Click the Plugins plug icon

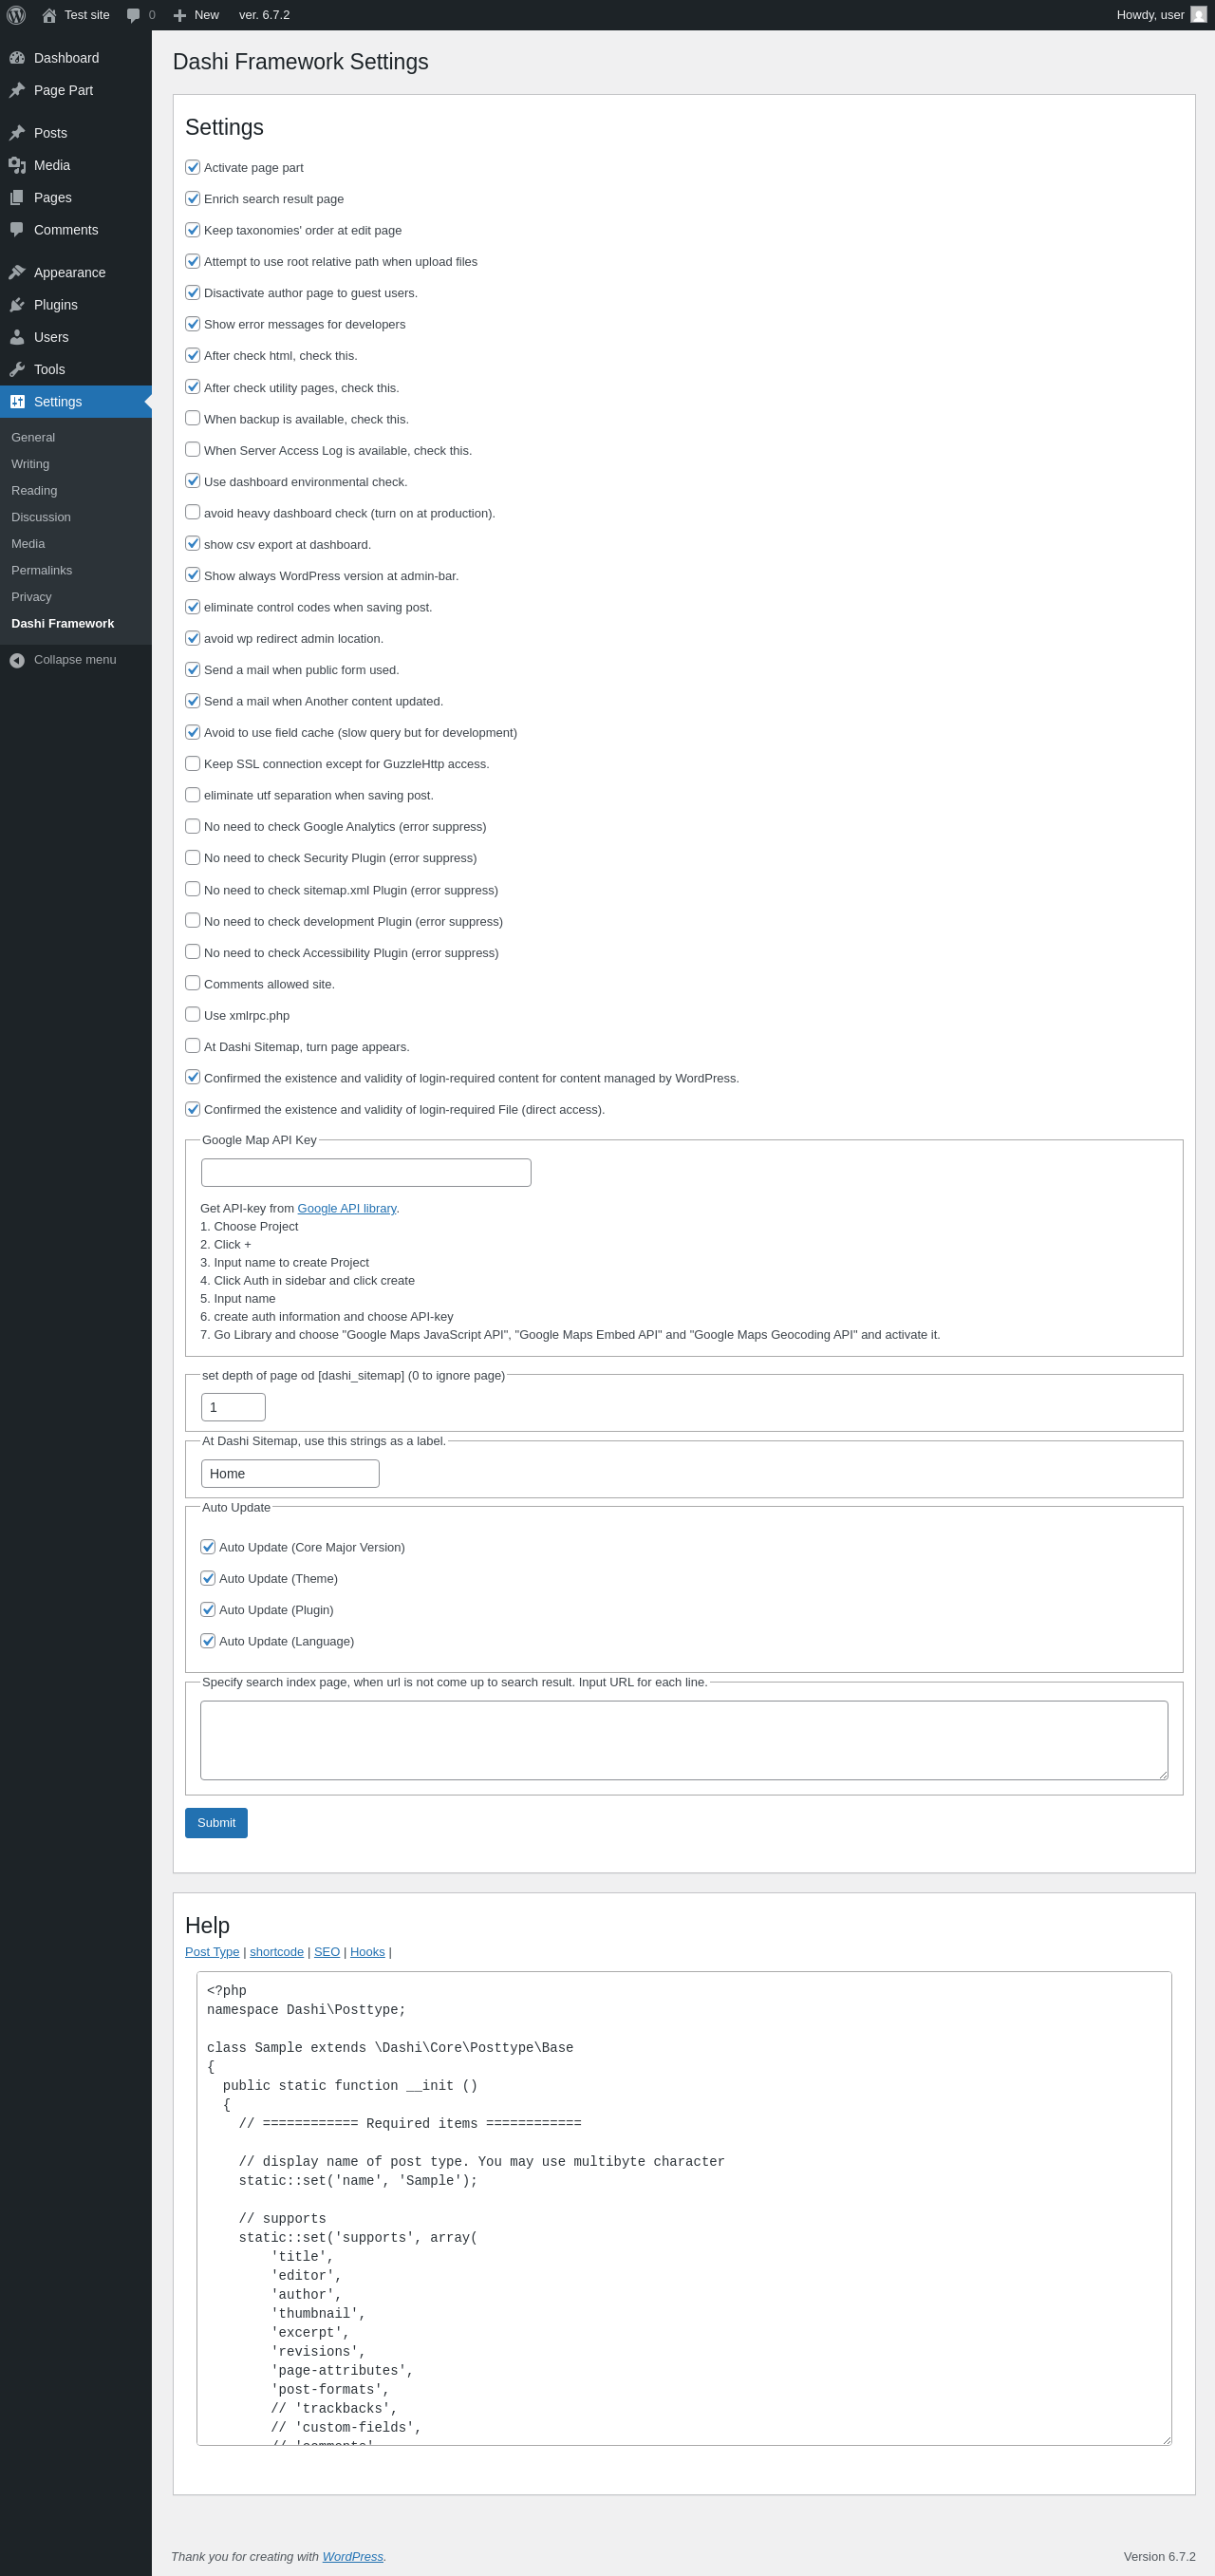(17, 305)
